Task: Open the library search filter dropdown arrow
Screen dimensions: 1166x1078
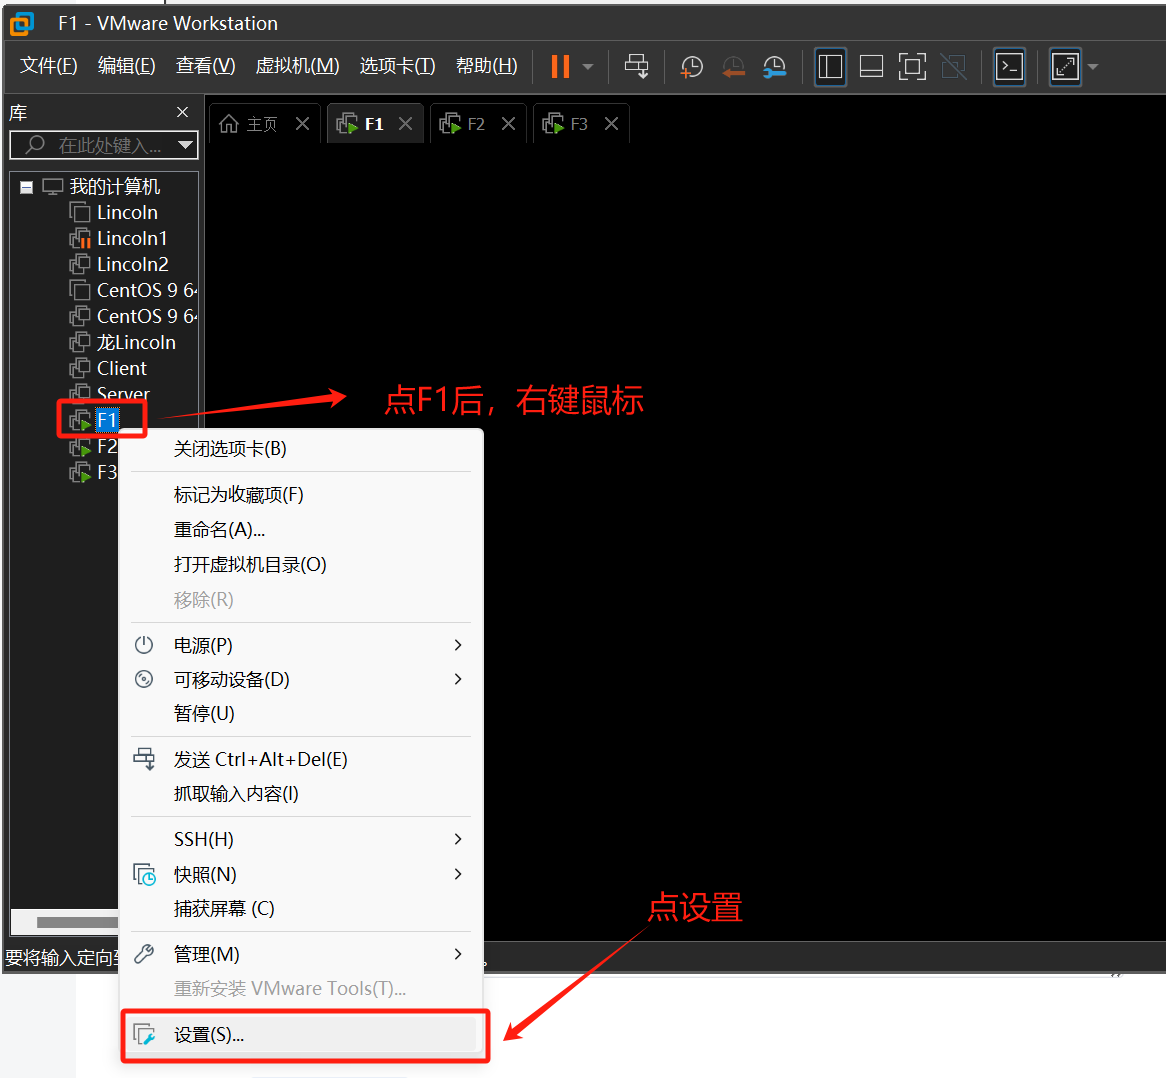Action: pos(186,145)
